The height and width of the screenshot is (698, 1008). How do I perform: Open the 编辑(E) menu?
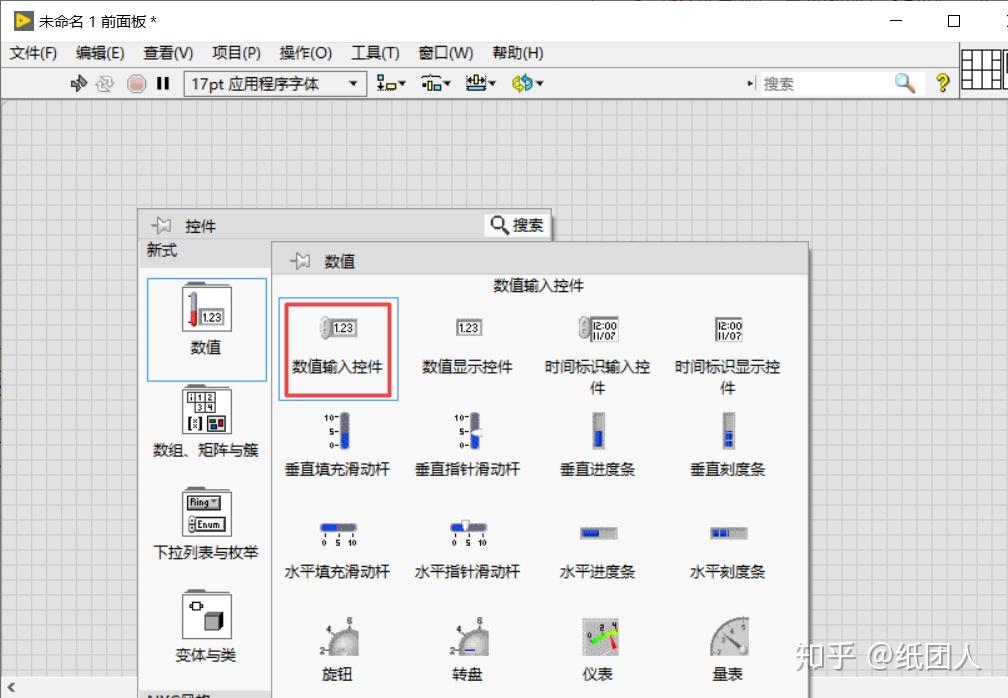(100, 53)
